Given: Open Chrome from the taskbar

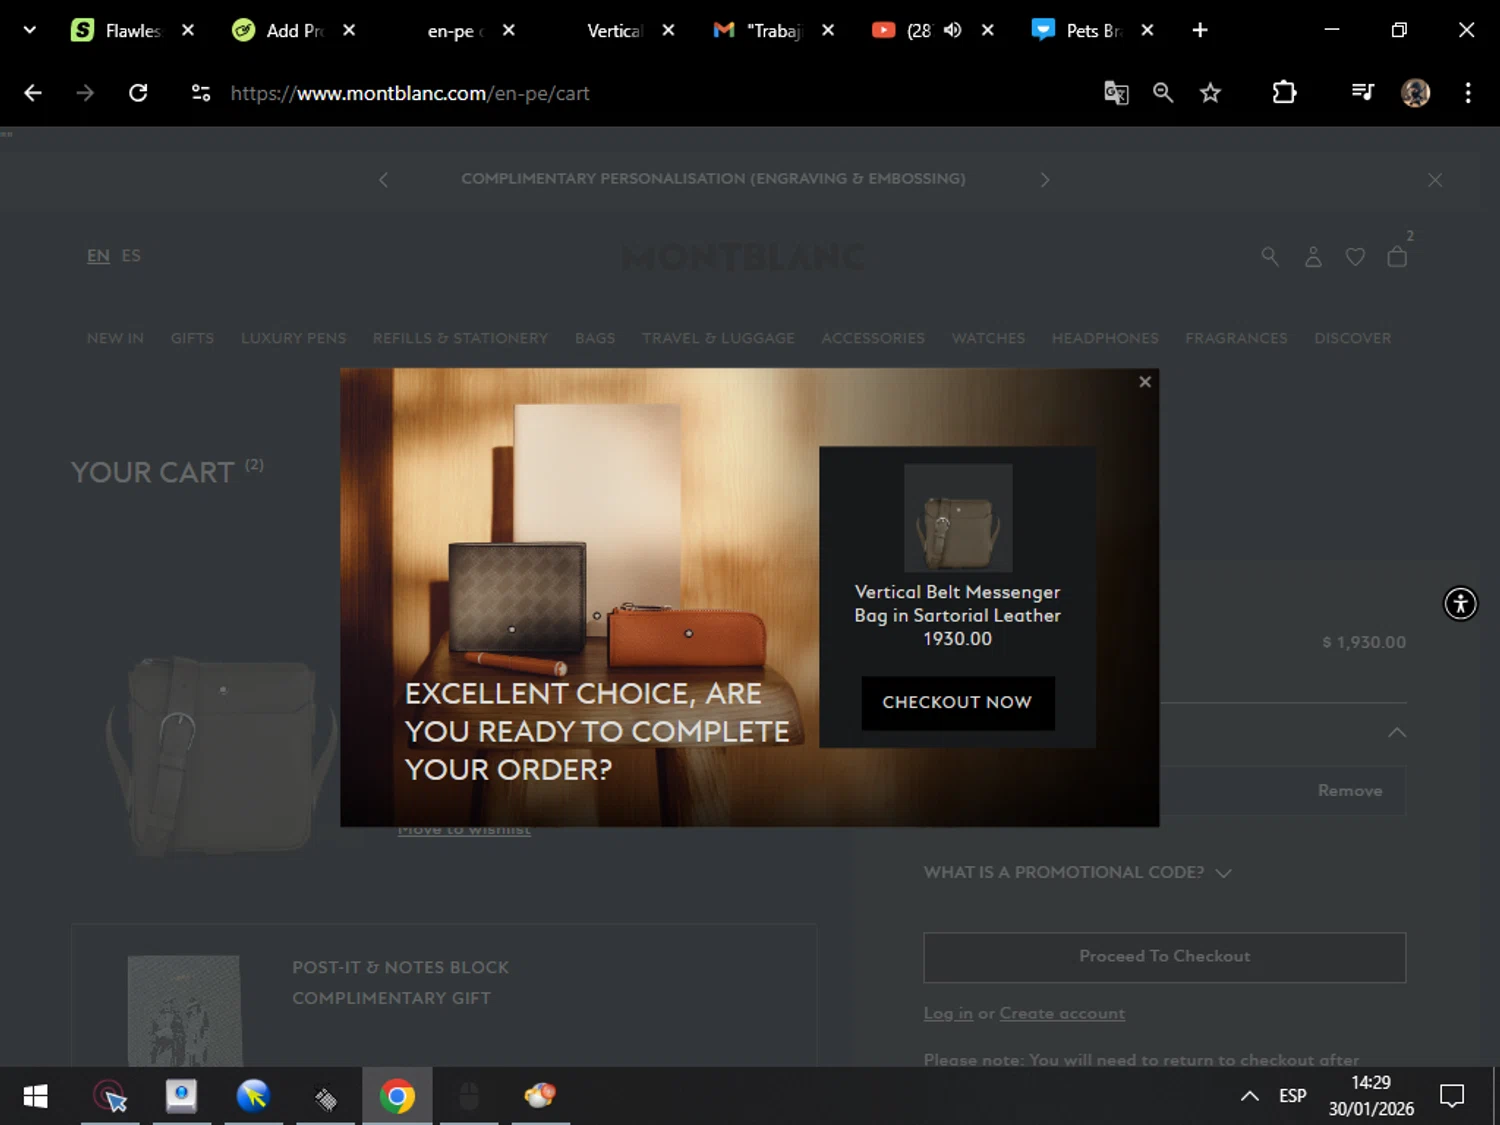Looking at the screenshot, I should tap(397, 1097).
